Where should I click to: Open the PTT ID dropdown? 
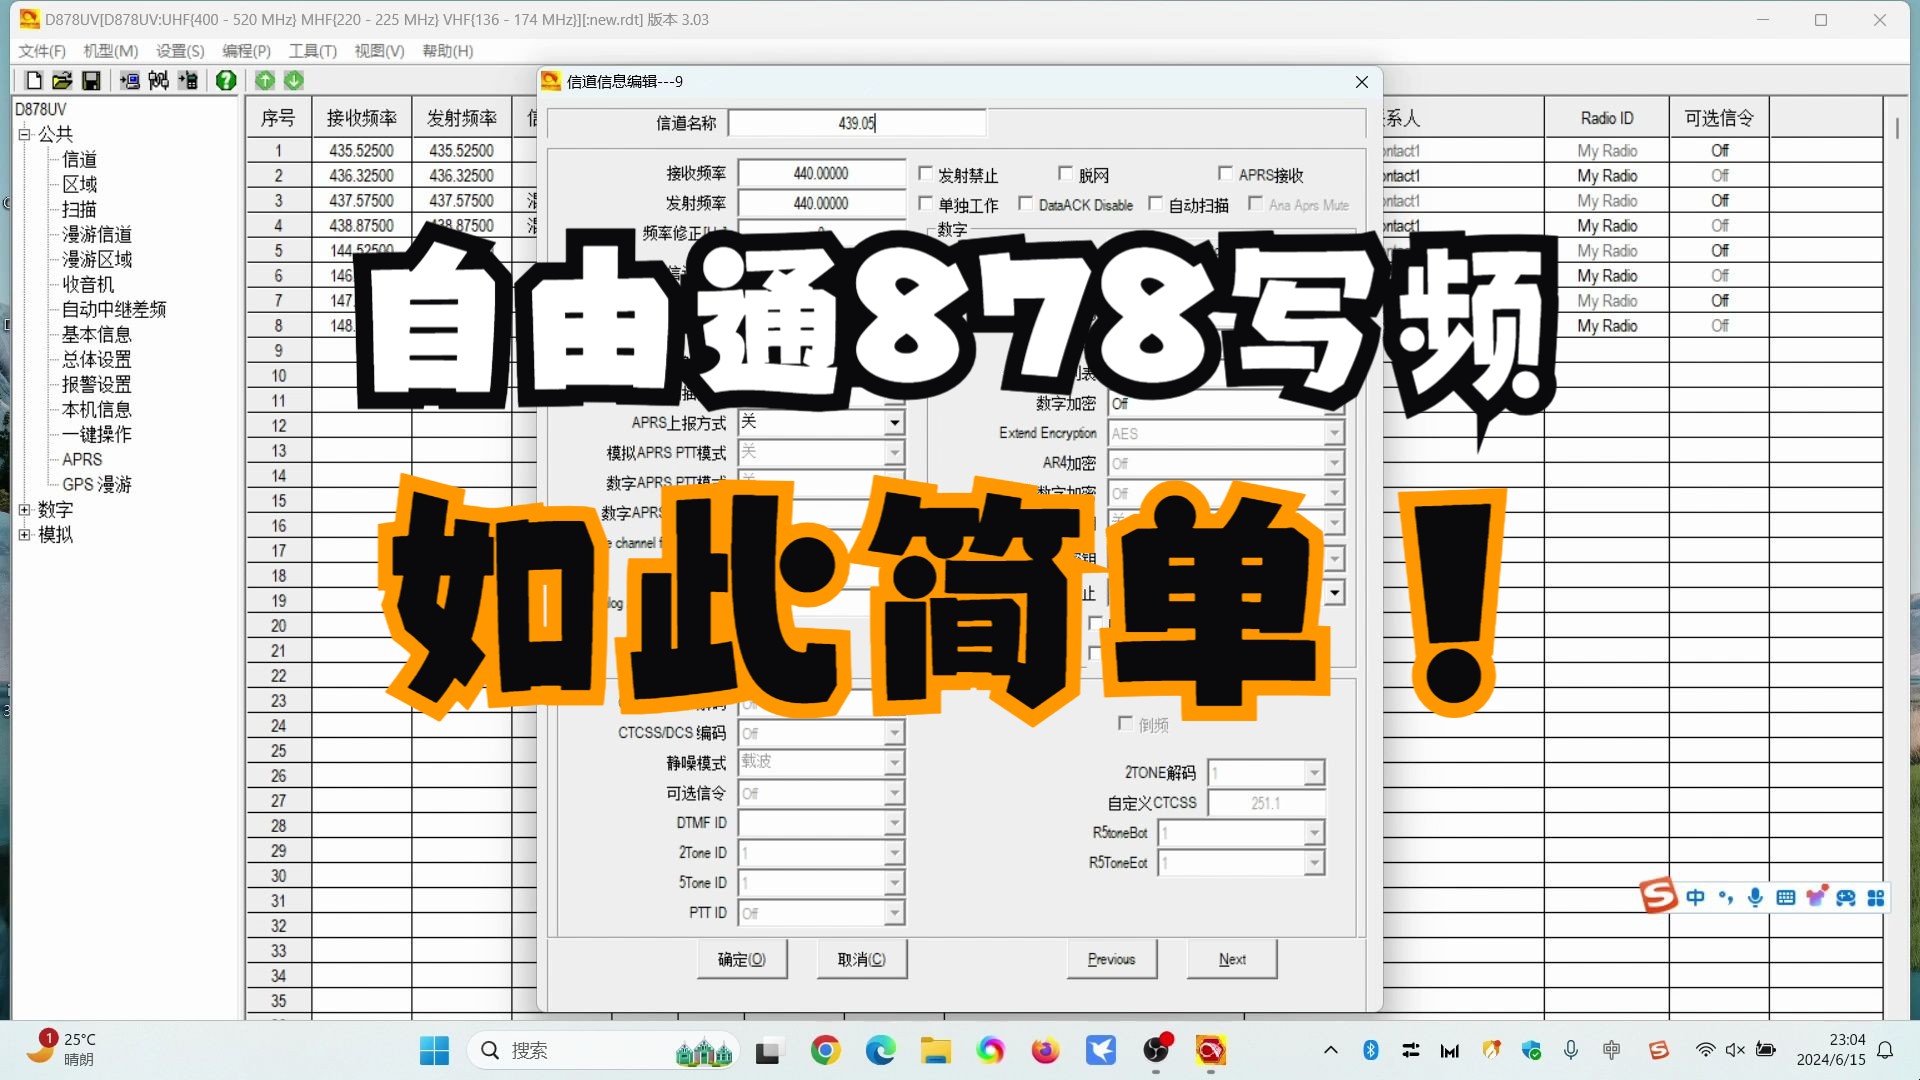[x=821, y=913]
